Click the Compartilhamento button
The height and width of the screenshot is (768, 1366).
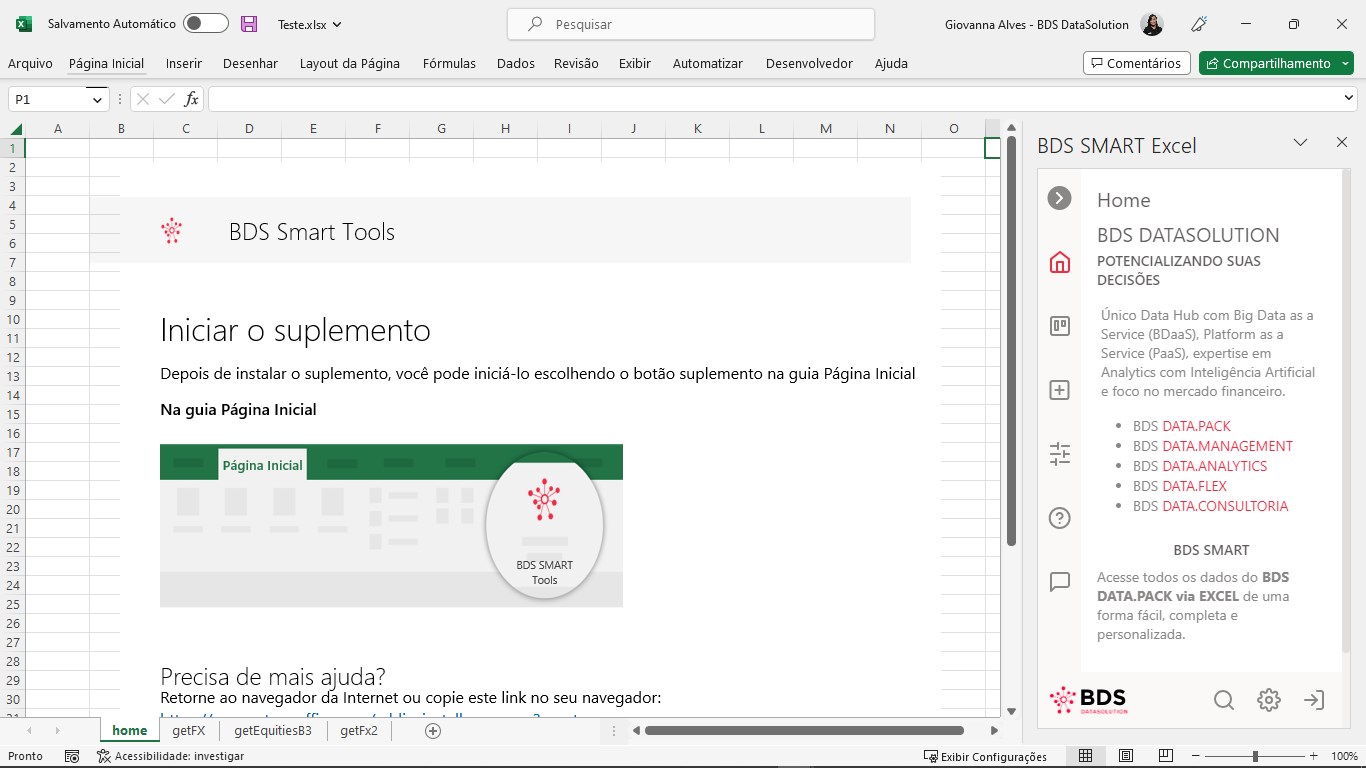tap(1276, 63)
